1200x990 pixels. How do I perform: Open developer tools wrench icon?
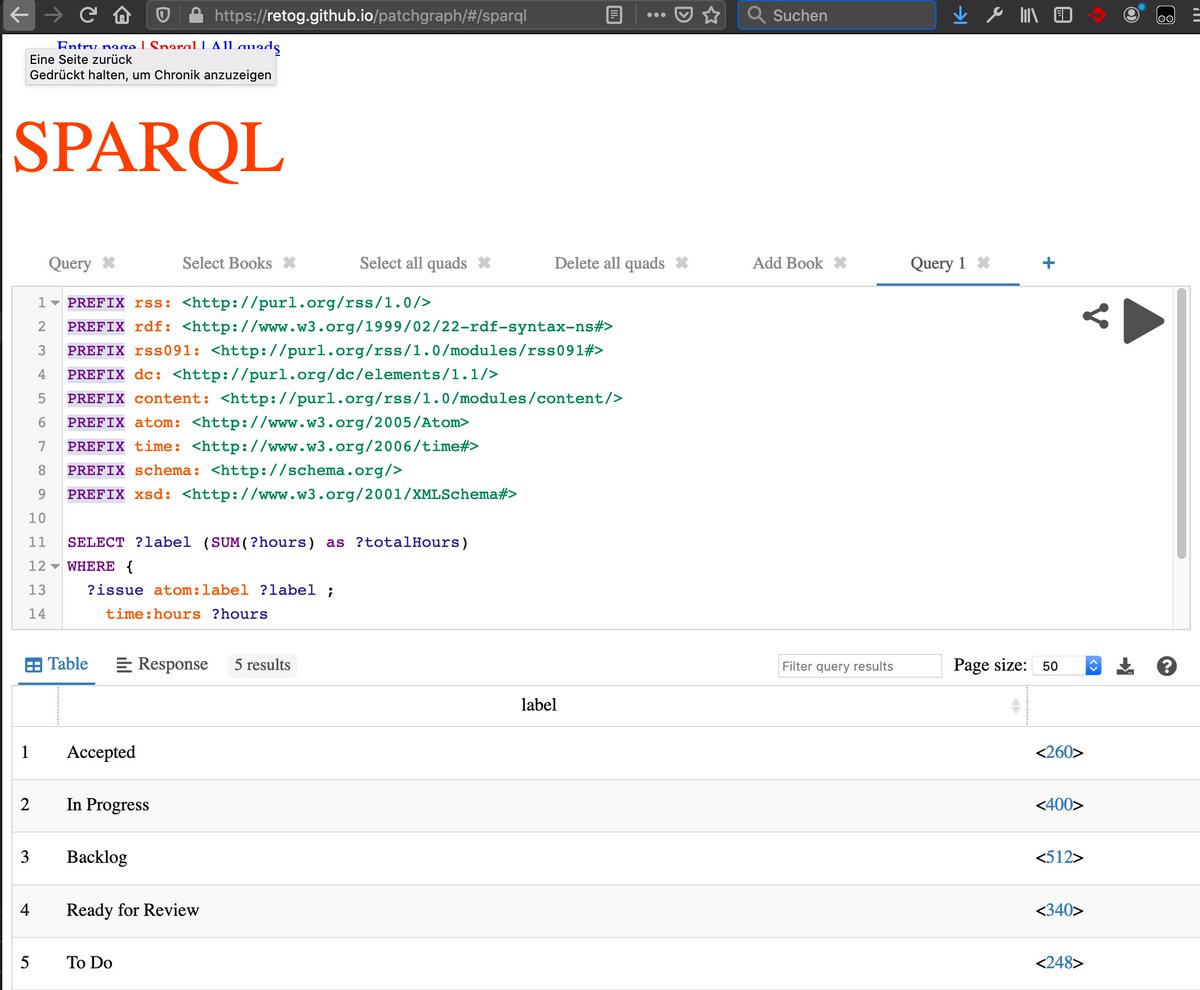[994, 15]
